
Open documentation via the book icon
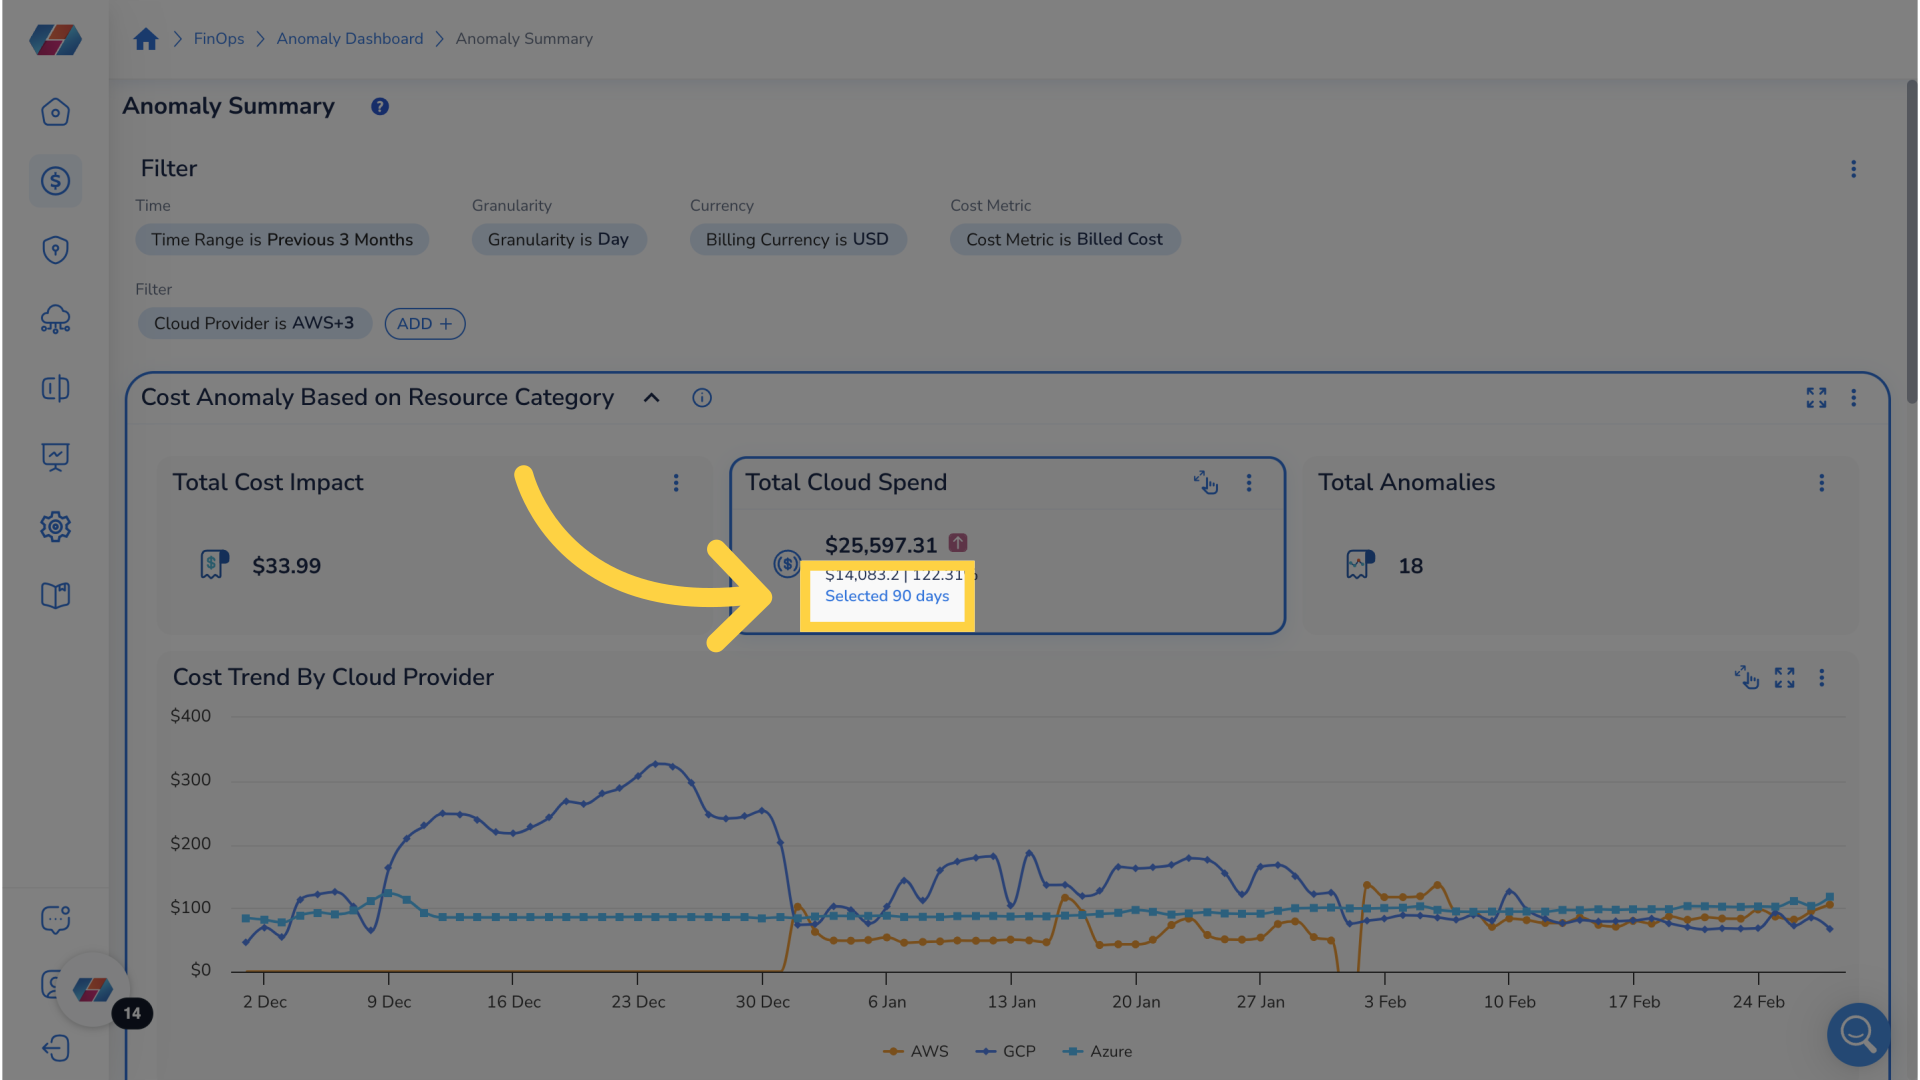[x=55, y=595]
